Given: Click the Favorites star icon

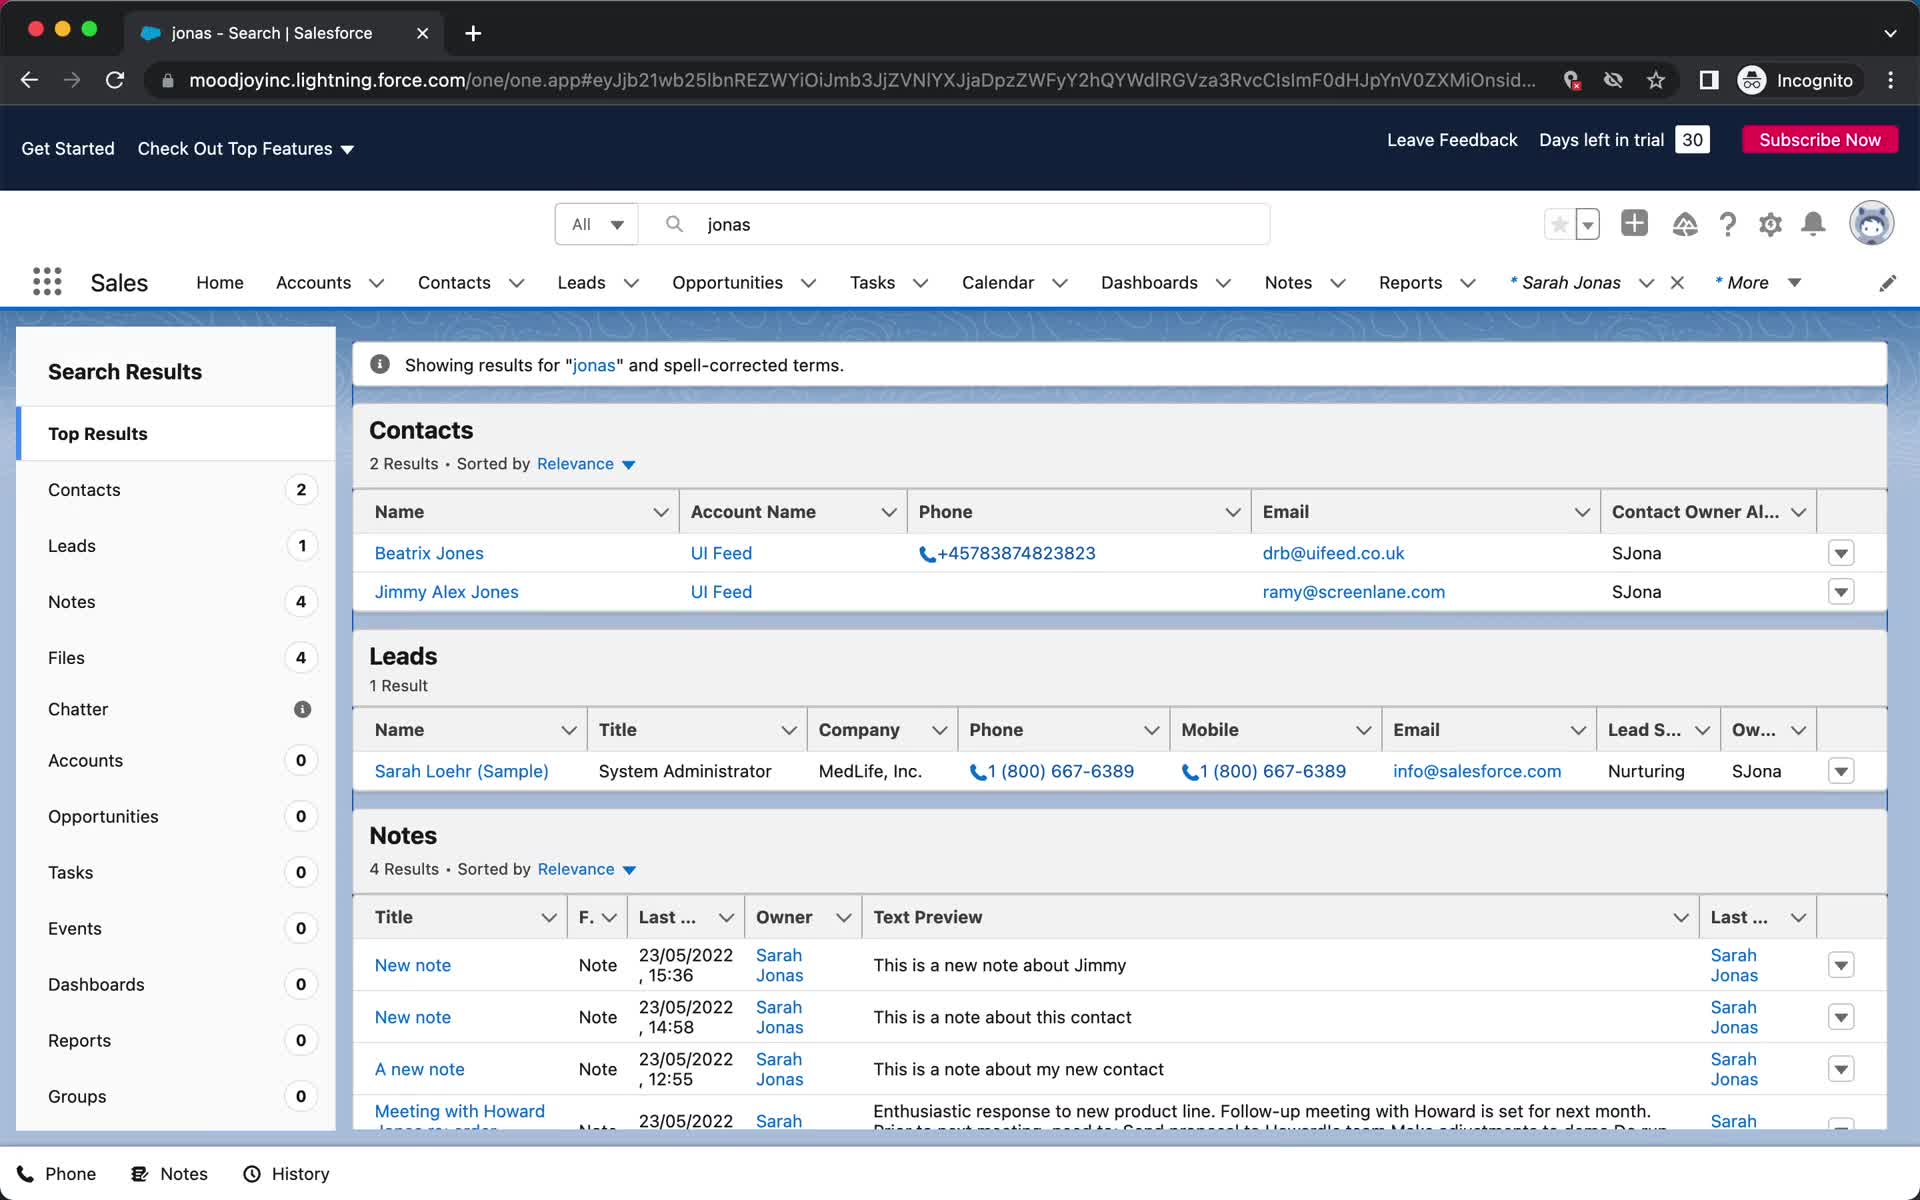Looking at the screenshot, I should pyautogui.click(x=1559, y=224).
